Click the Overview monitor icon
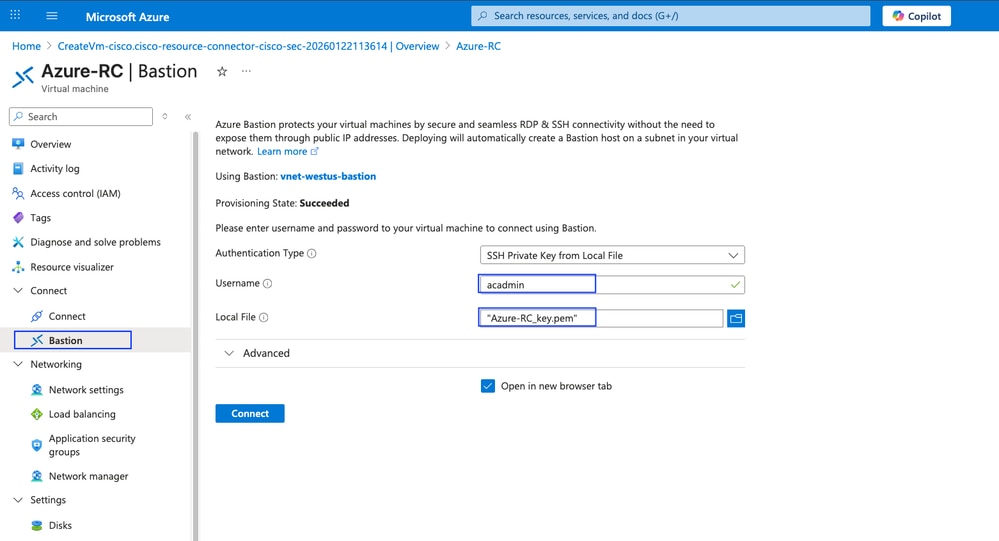The height and width of the screenshot is (541, 999). [18, 144]
